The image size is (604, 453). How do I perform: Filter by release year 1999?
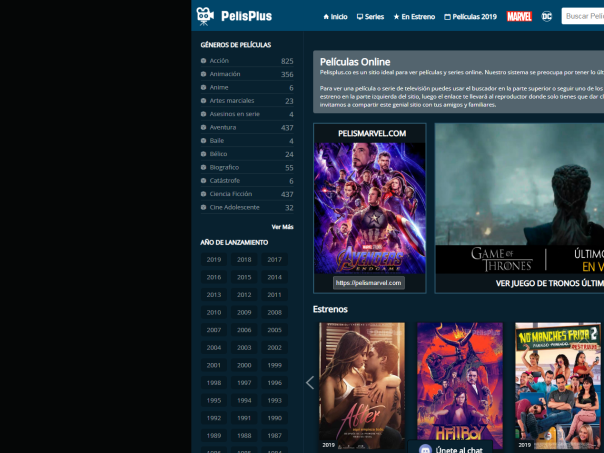[x=274, y=365]
